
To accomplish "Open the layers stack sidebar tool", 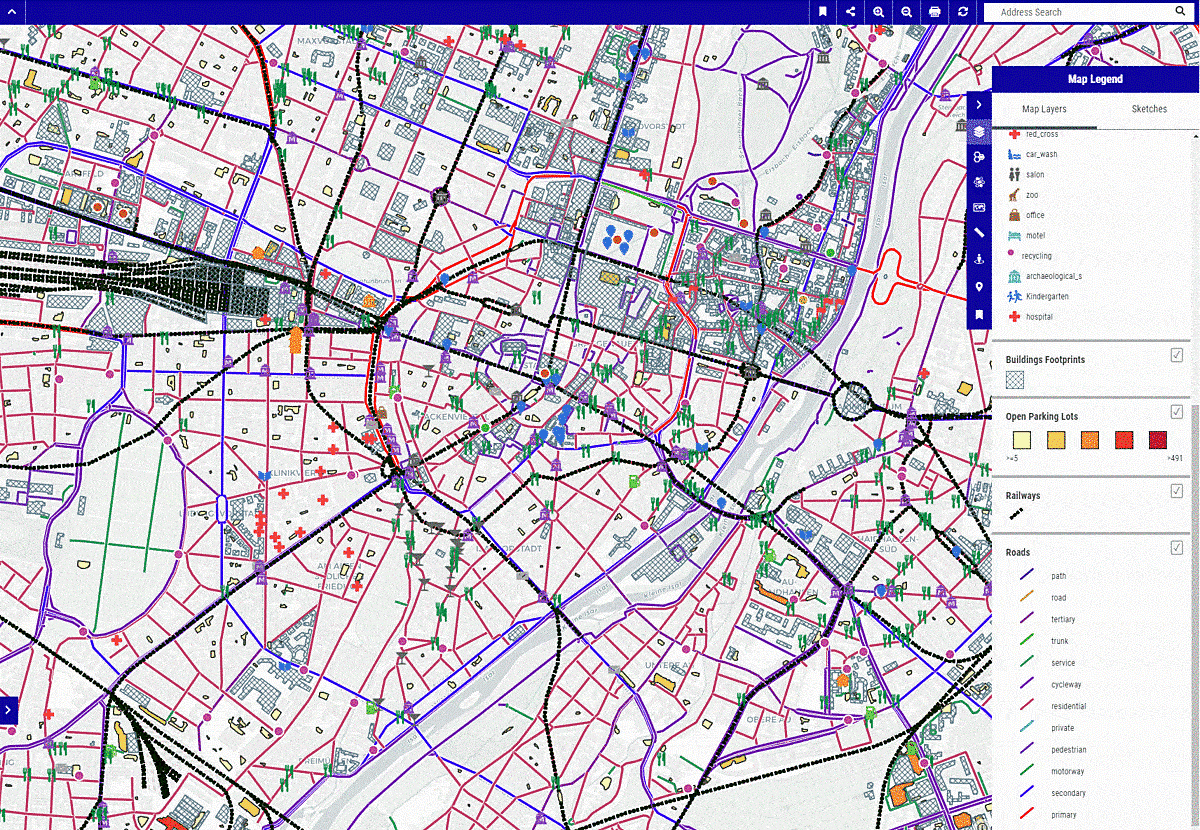I will (x=979, y=131).
